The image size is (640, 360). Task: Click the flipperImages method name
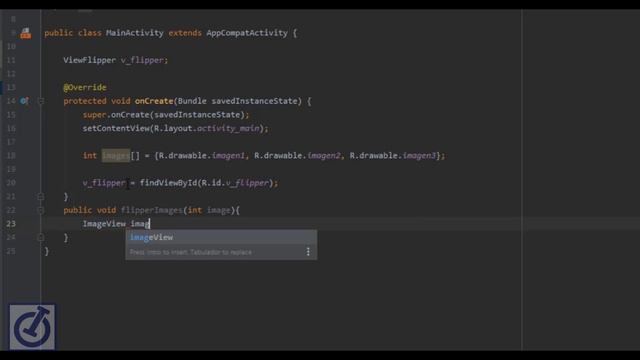pyautogui.click(x=151, y=210)
